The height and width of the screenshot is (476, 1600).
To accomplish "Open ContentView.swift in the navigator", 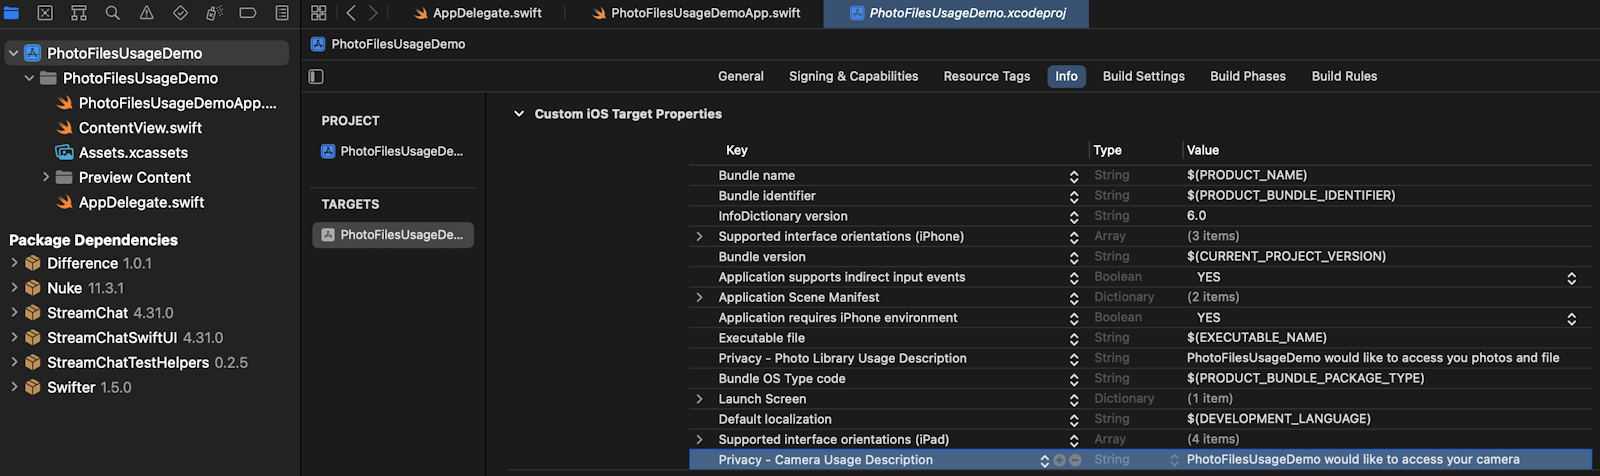I will coord(140,128).
